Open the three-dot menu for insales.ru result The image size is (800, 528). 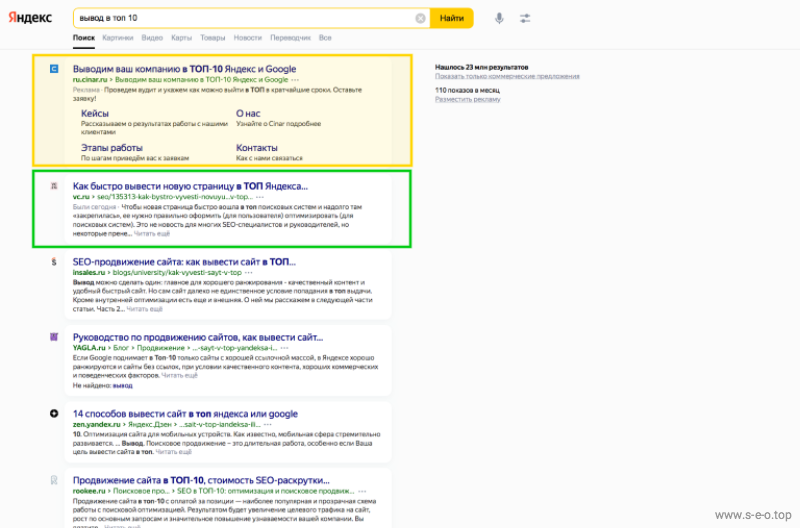click(248, 272)
